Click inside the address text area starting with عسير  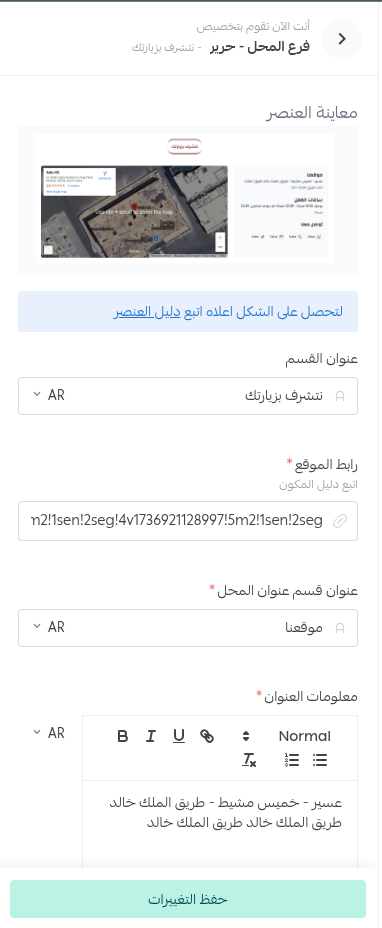[220, 824]
